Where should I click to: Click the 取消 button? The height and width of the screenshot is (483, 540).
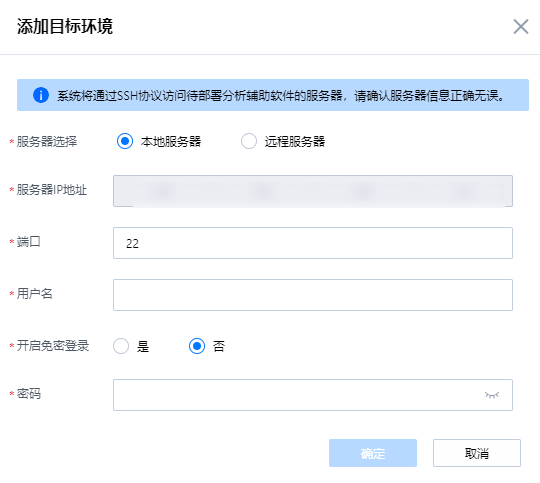pos(477,453)
